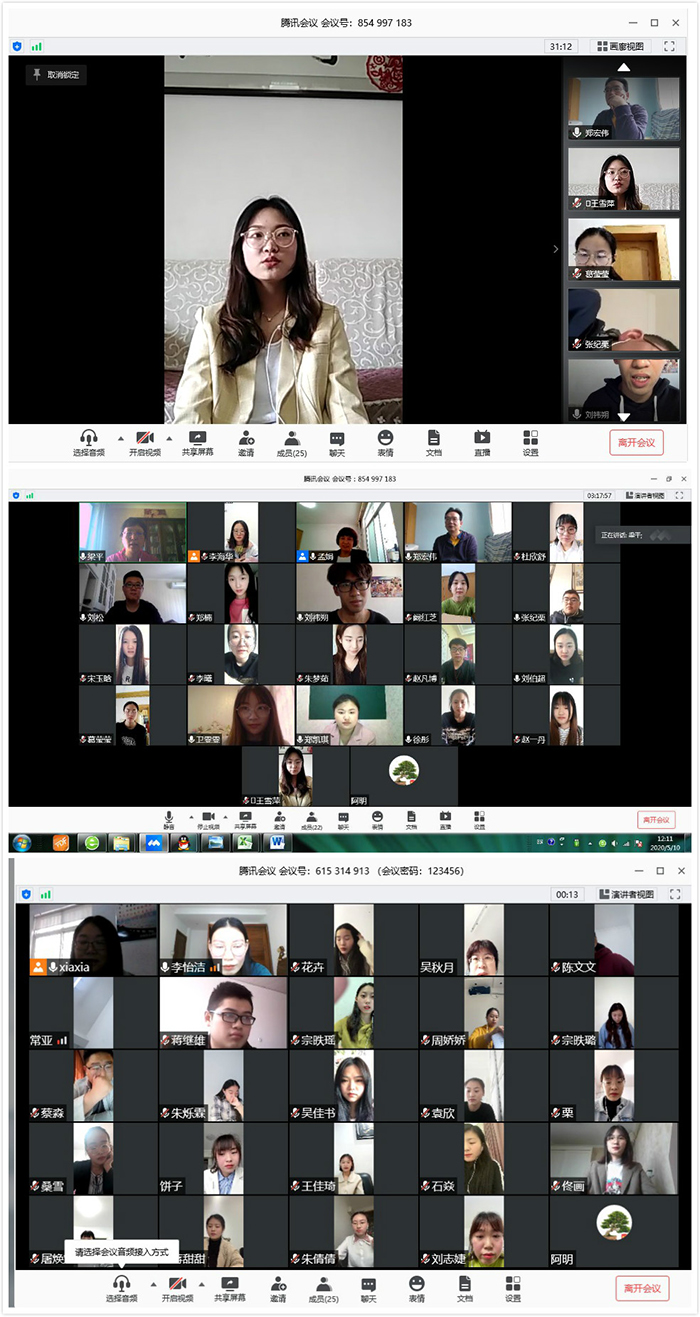Switch to Speaker View (演讲者视图) in bottom window
The width and height of the screenshot is (700, 1317).
point(626,894)
